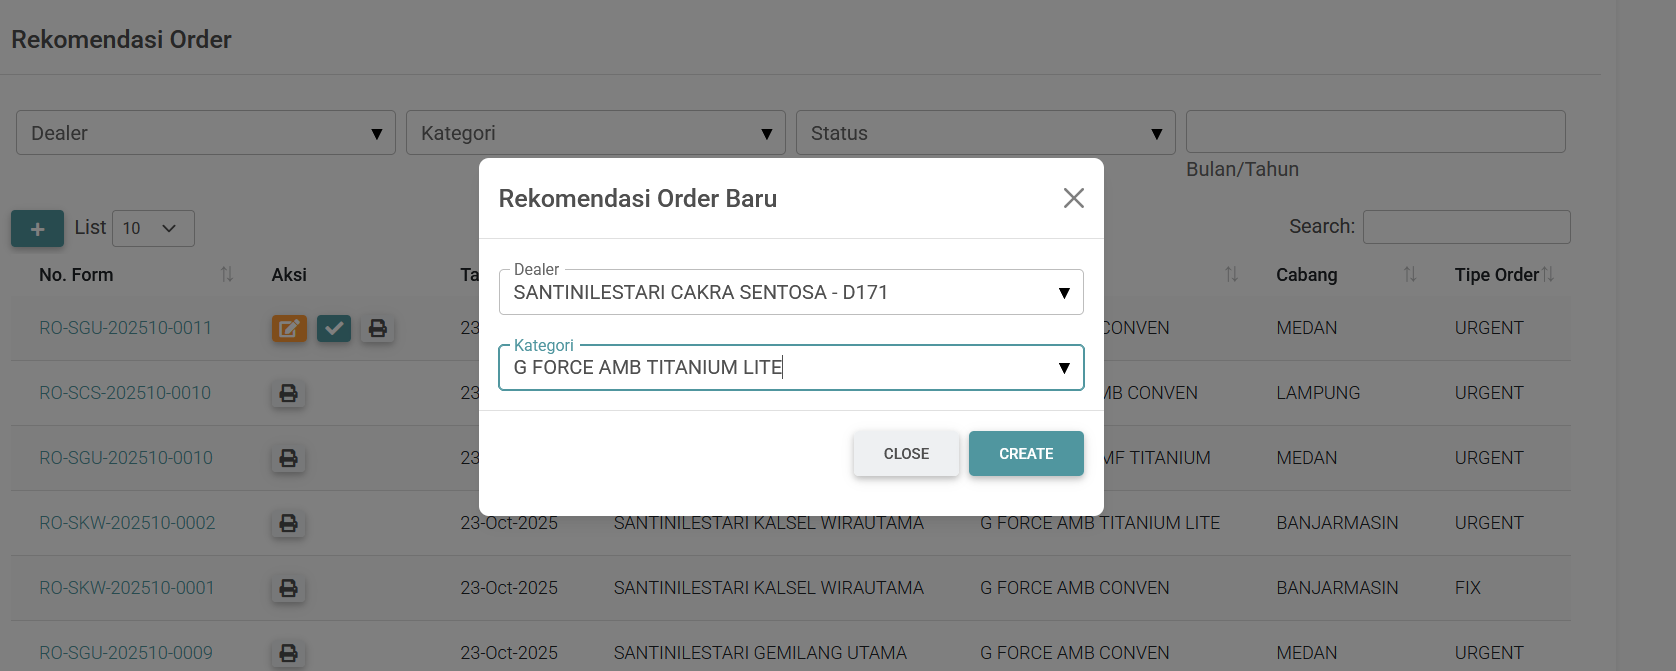Click printer icon for RO-SCS-202510-0010

[x=288, y=393]
